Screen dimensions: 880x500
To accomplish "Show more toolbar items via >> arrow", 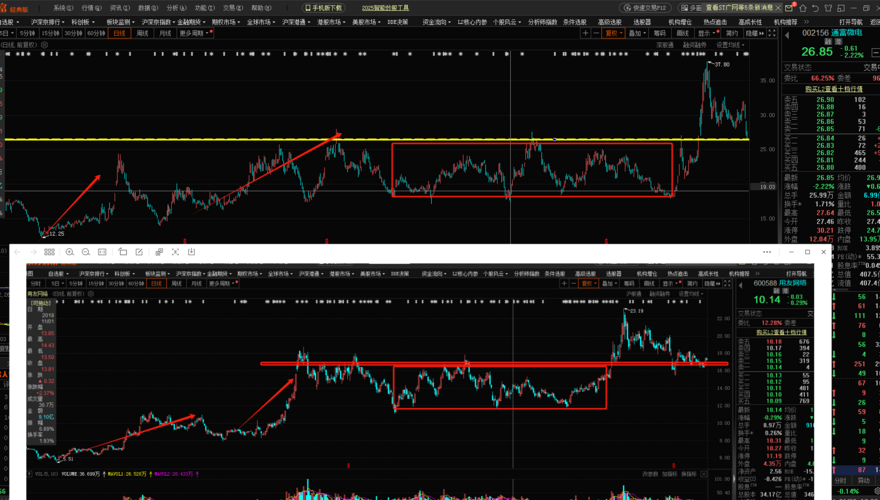I will (806, 22).
